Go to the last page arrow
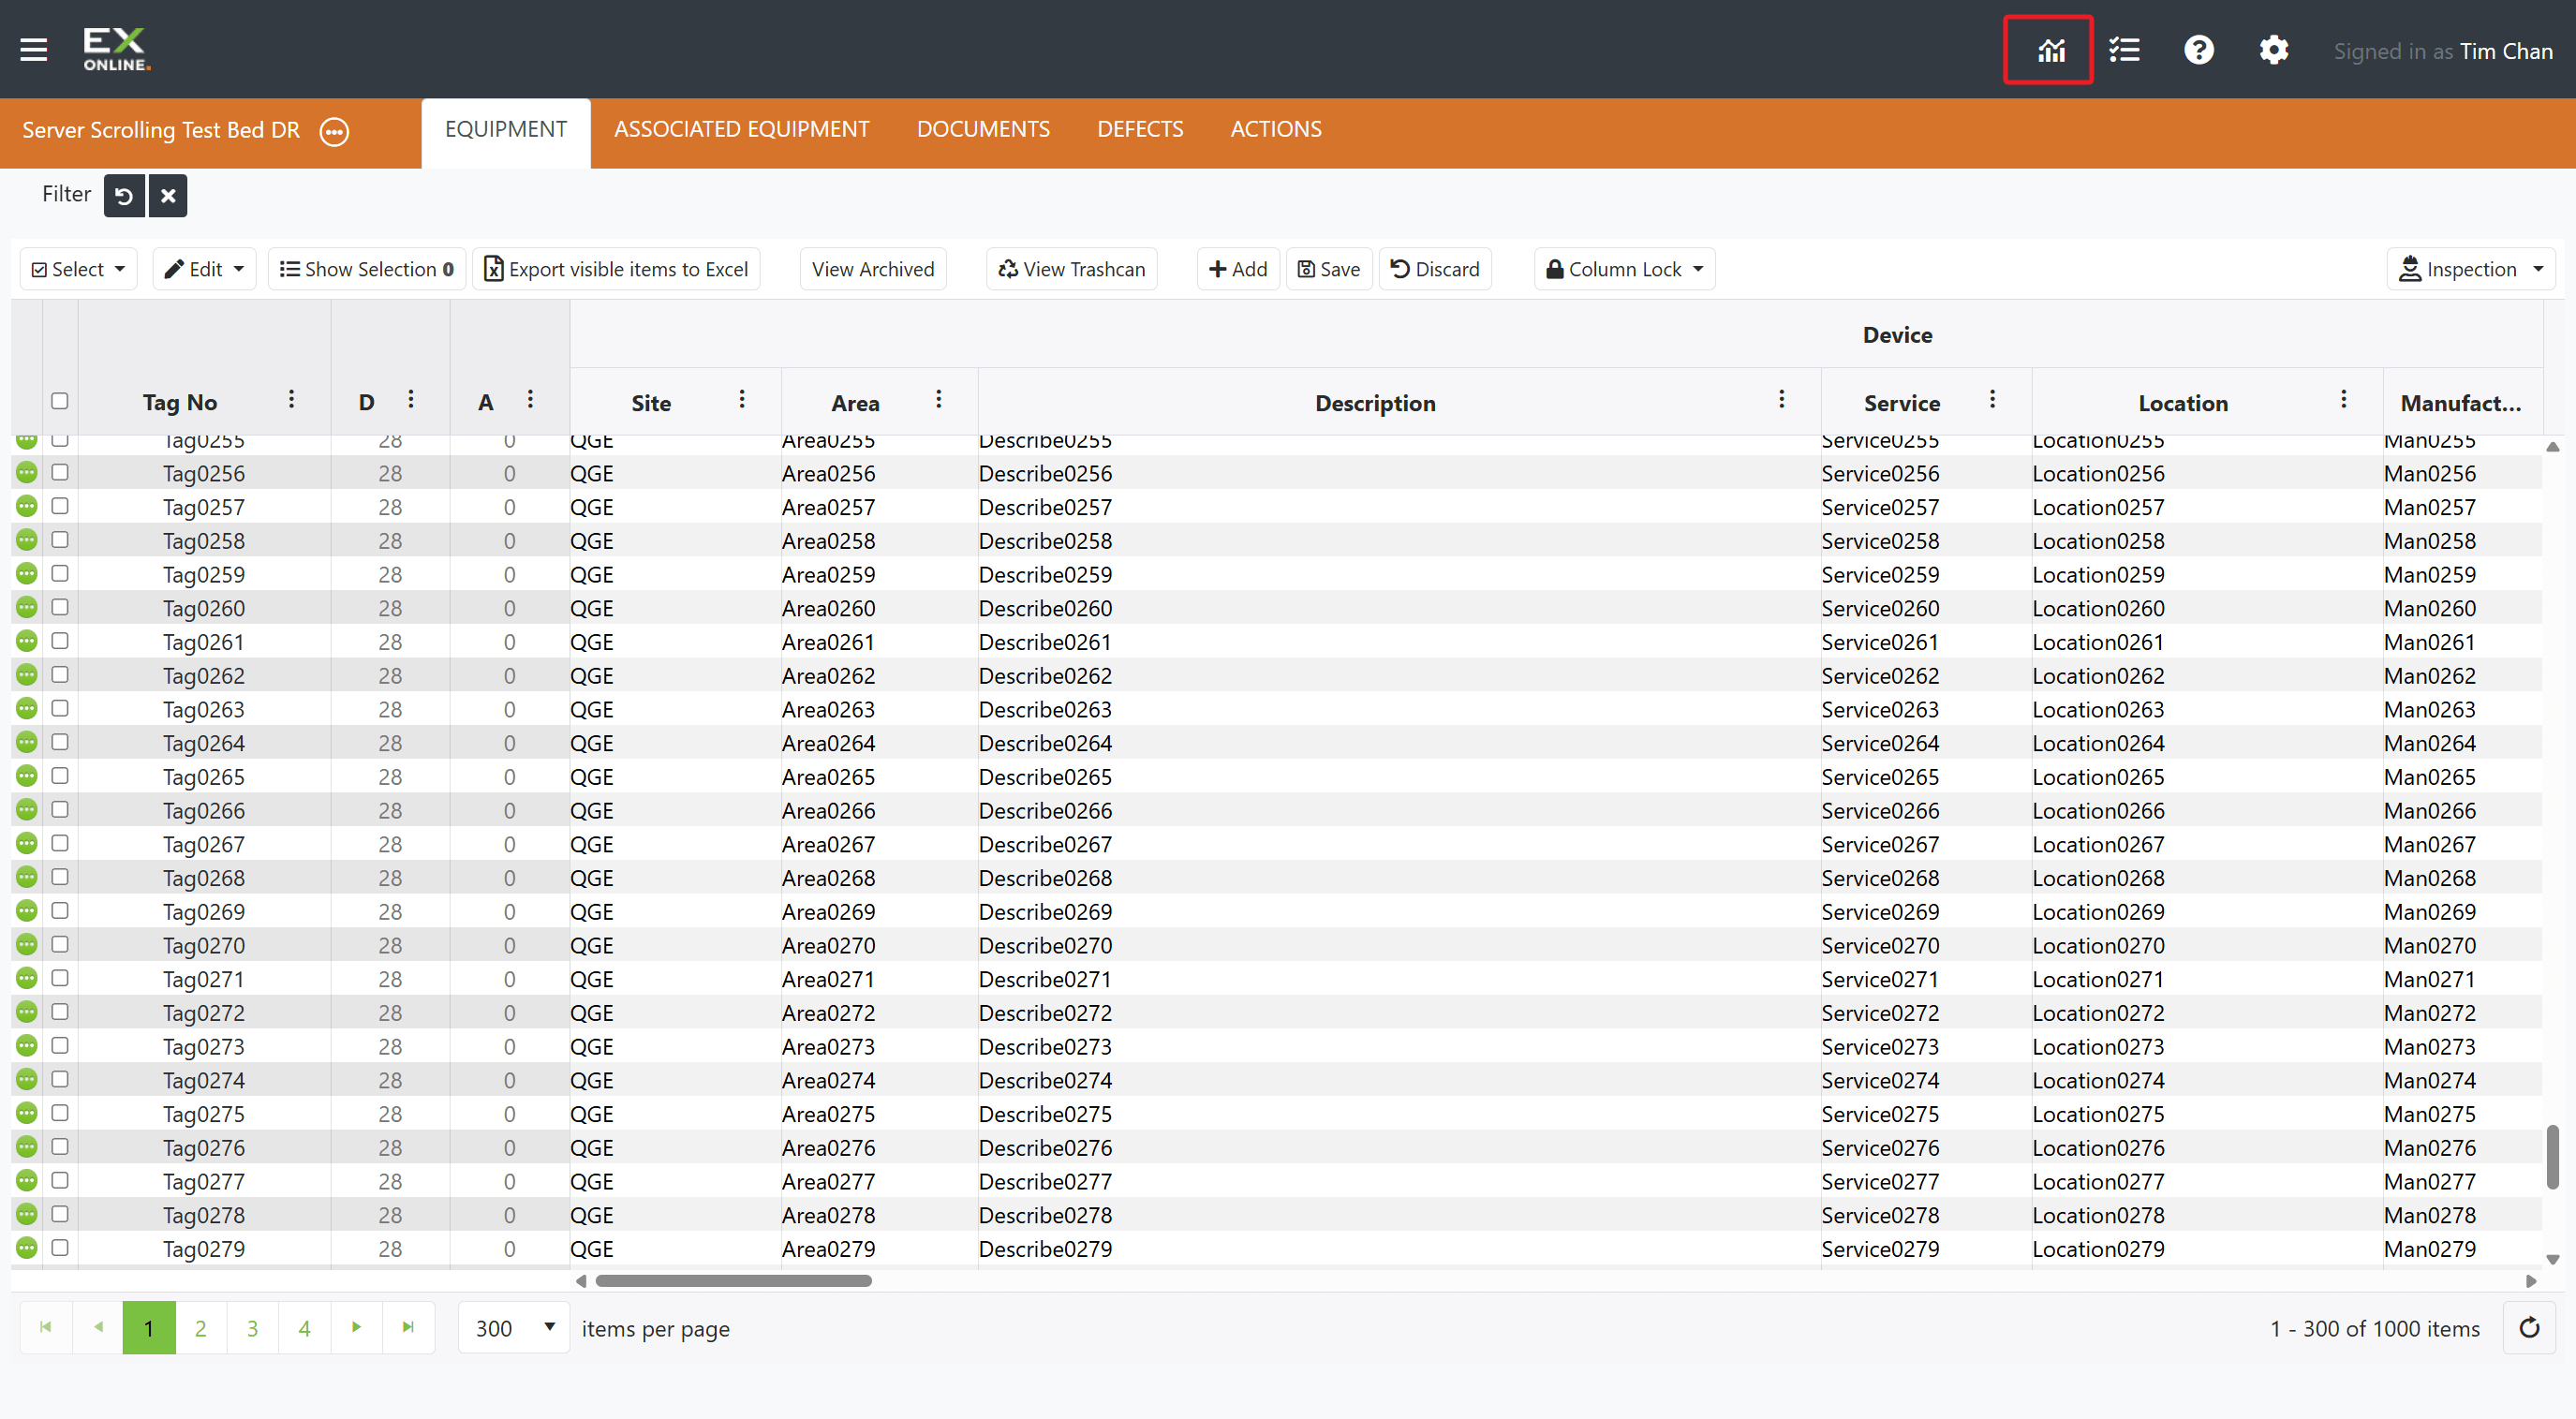Image resolution: width=2576 pixels, height=1419 pixels. pos(408,1328)
